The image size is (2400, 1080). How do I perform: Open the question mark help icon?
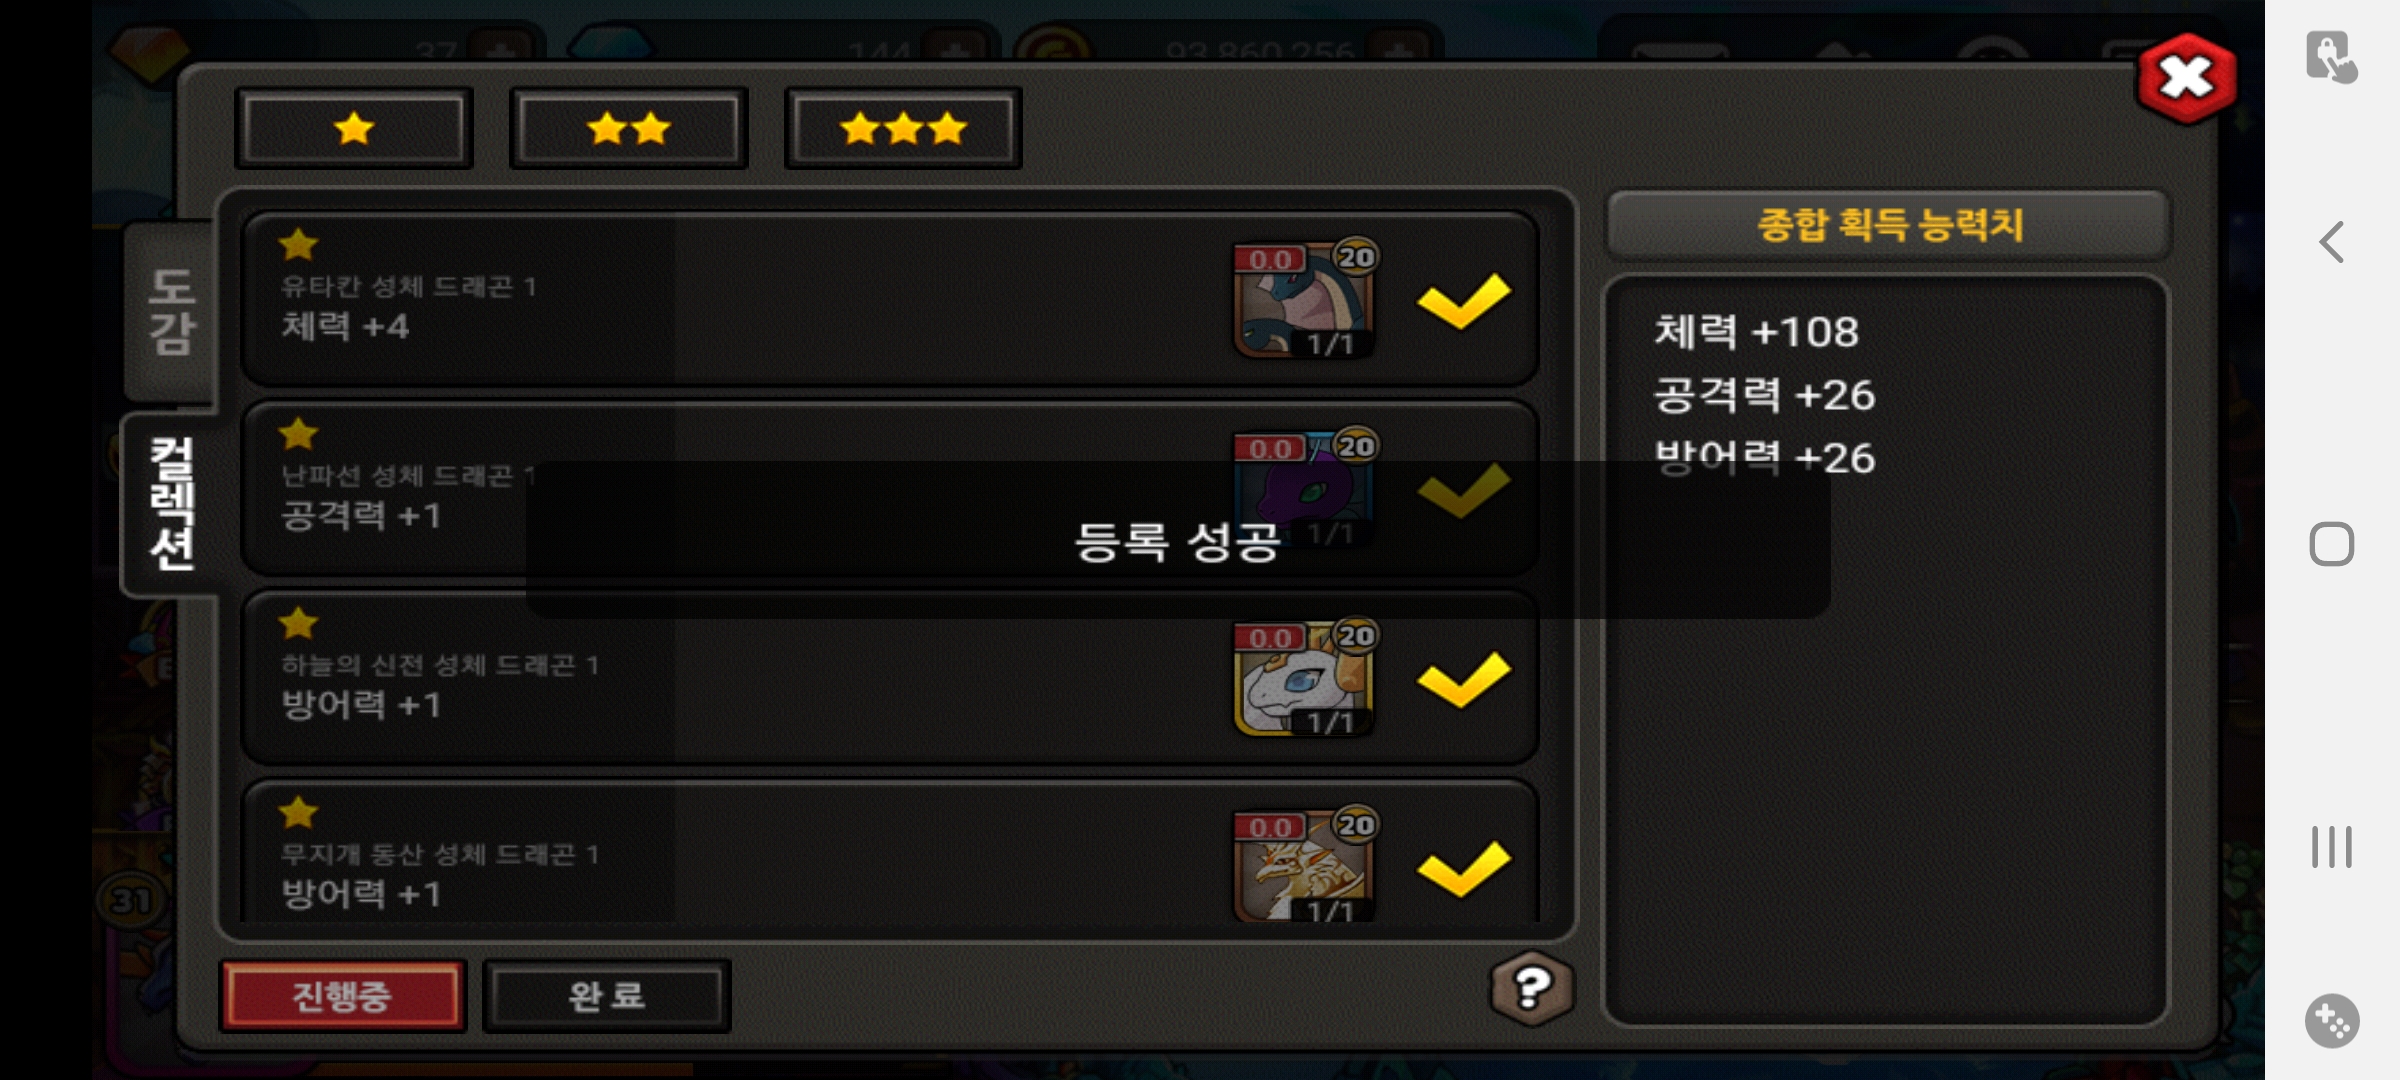1531,989
